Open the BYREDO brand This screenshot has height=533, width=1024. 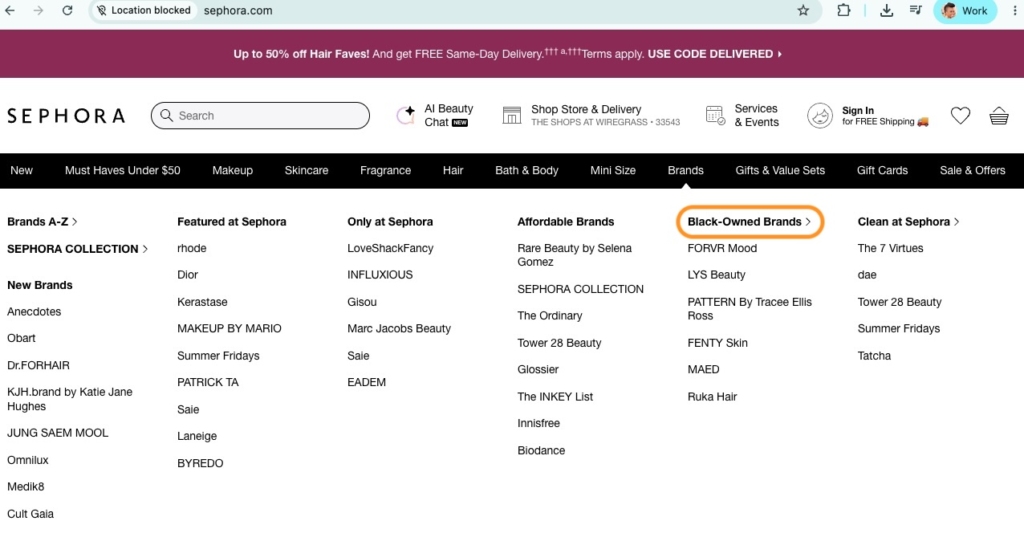click(200, 463)
